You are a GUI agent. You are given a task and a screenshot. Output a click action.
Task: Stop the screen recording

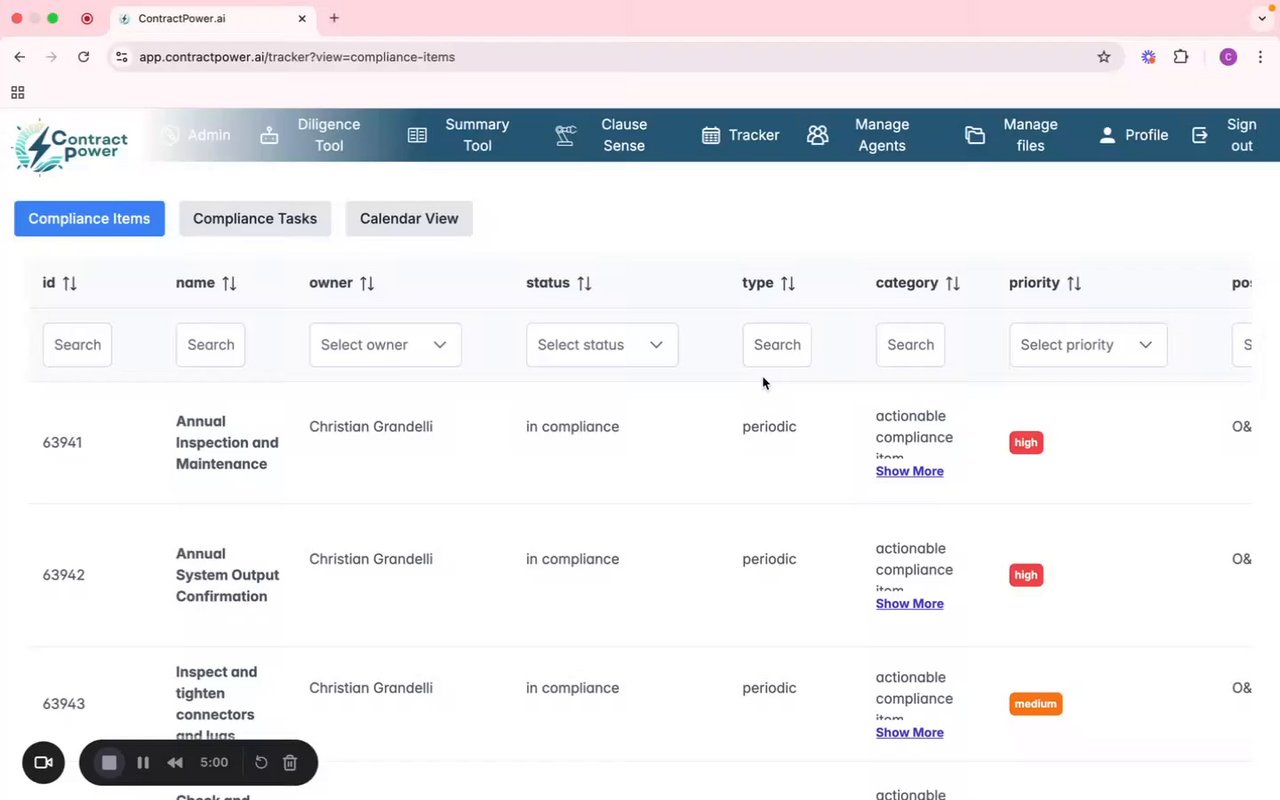tap(109, 763)
